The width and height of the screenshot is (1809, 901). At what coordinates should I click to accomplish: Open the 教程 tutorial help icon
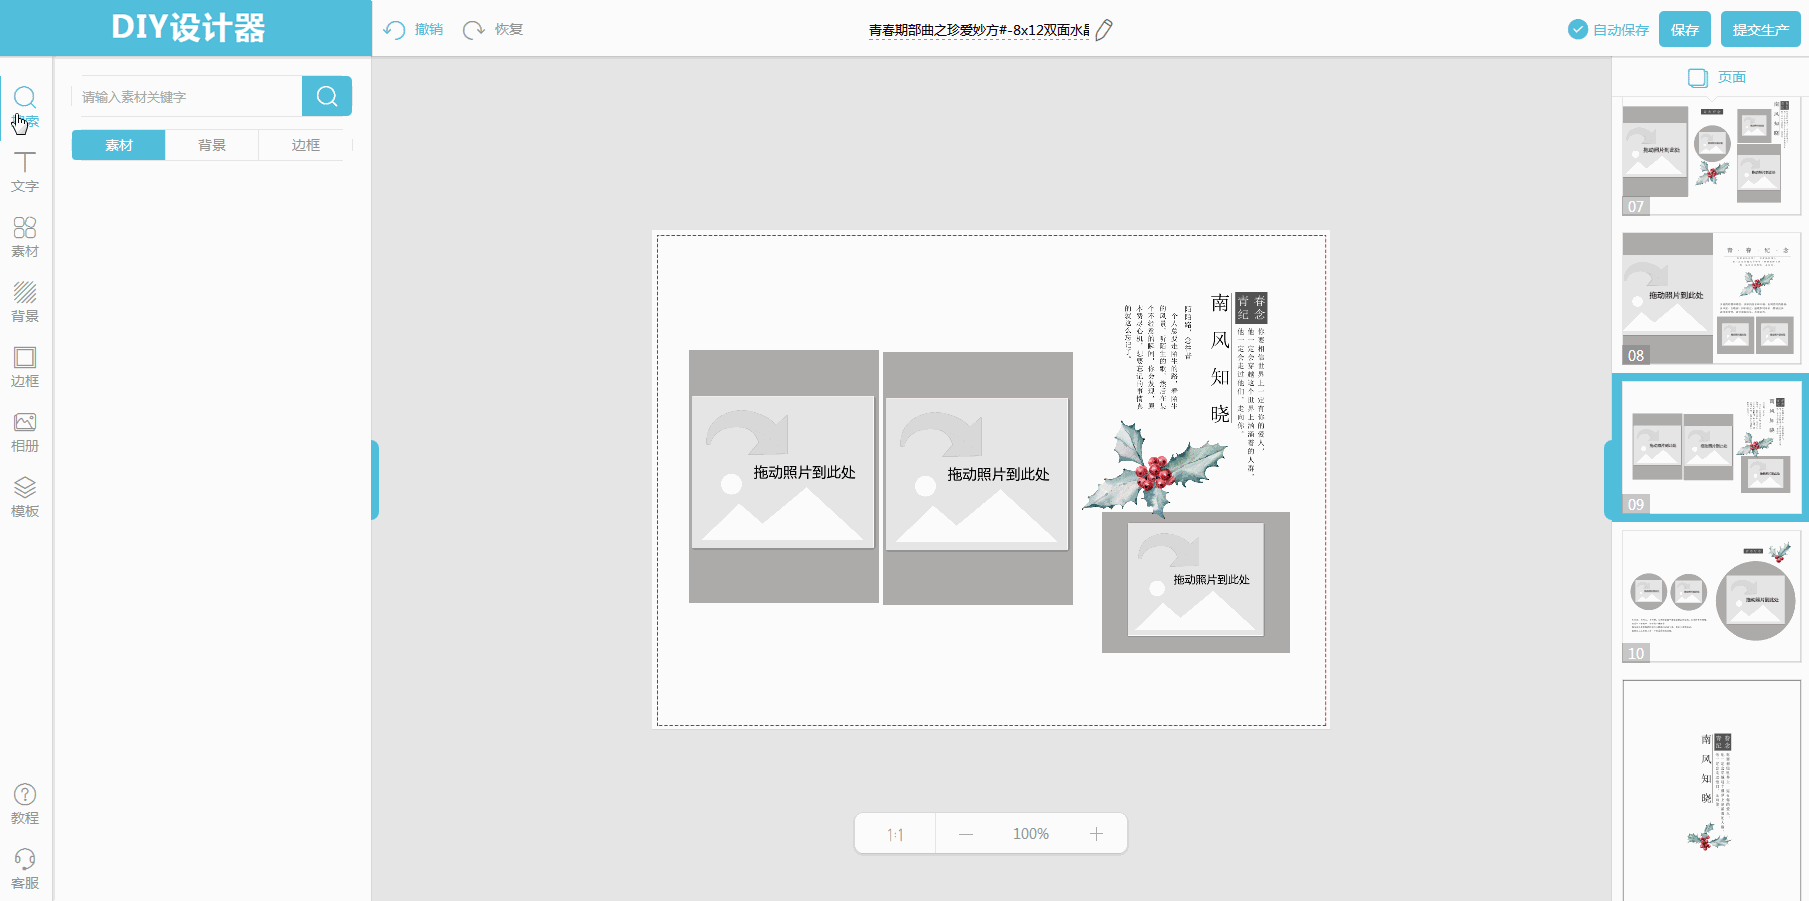coord(25,803)
